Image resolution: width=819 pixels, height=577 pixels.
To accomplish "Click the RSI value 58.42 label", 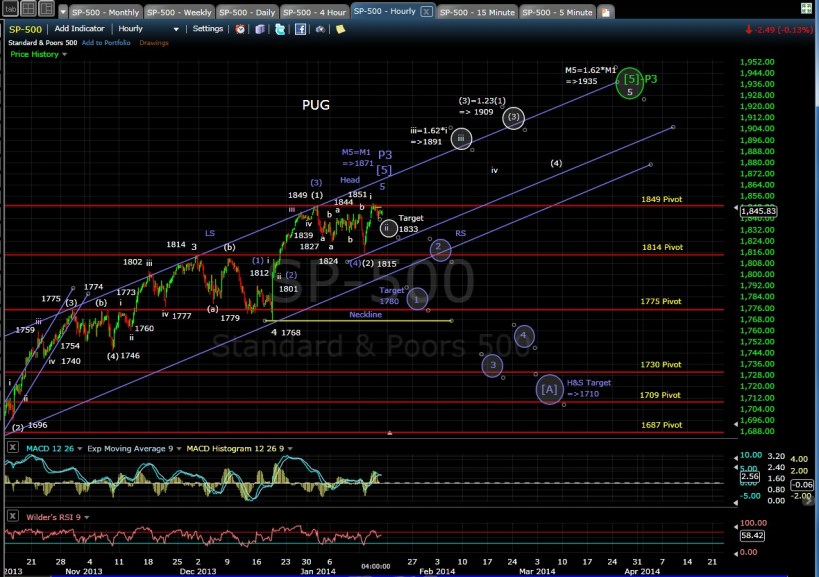I will pyautogui.click(x=752, y=535).
